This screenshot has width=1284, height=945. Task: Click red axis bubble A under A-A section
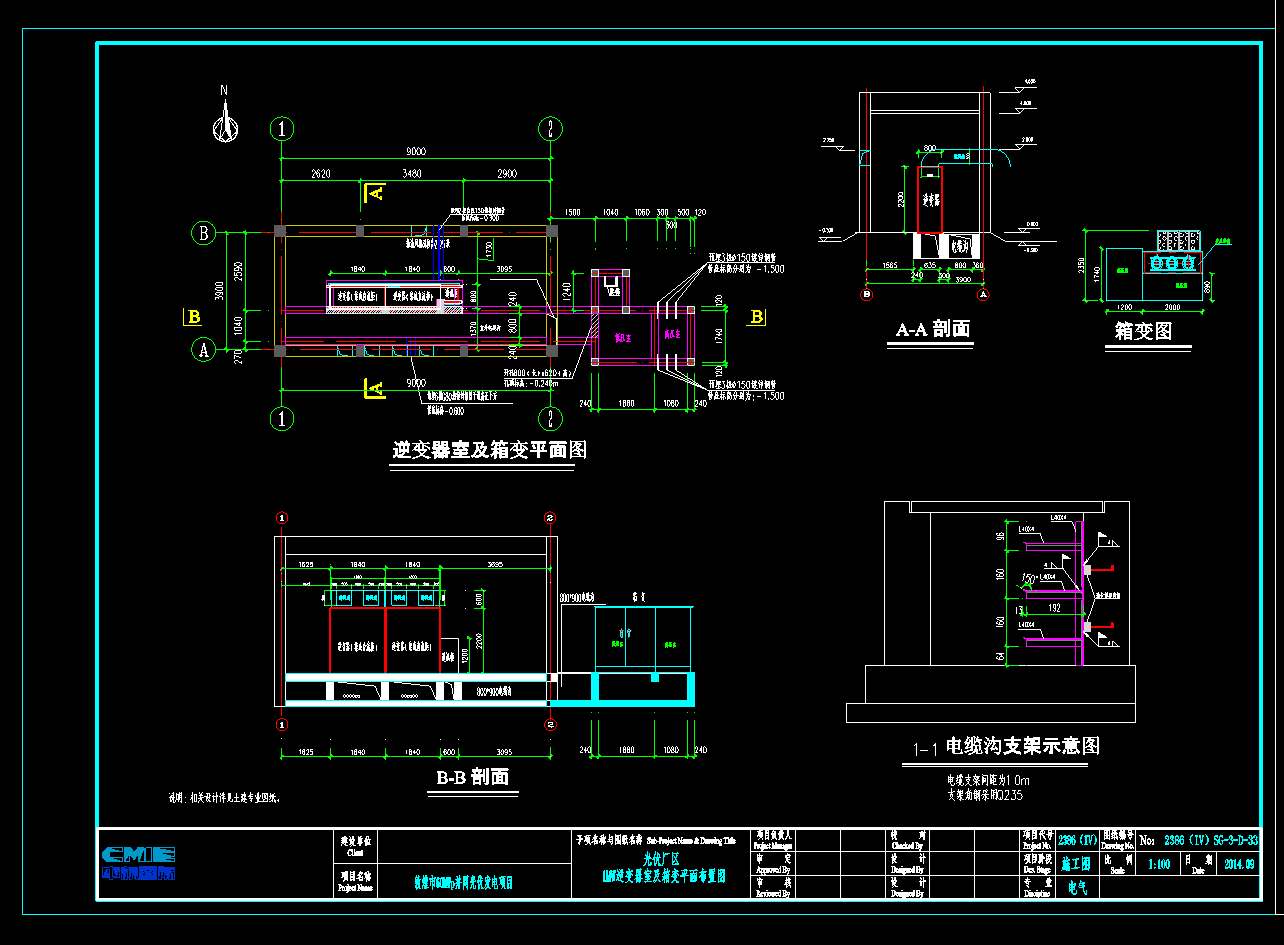point(983,295)
